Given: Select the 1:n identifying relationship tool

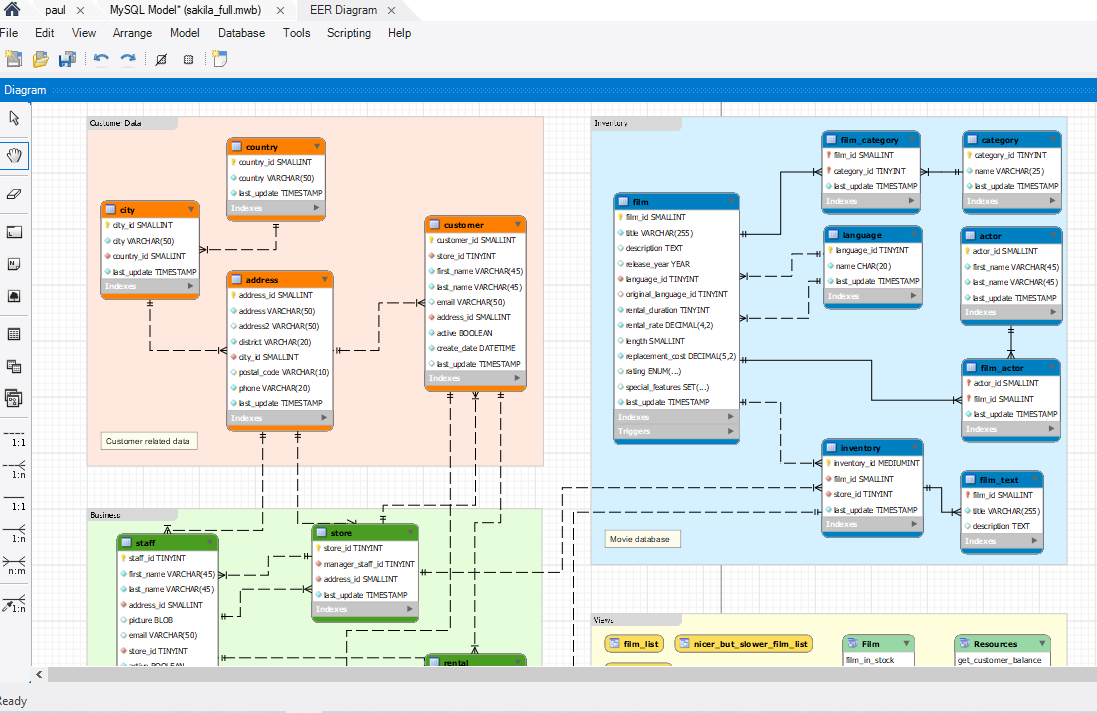Looking at the screenshot, I should (x=14, y=533).
